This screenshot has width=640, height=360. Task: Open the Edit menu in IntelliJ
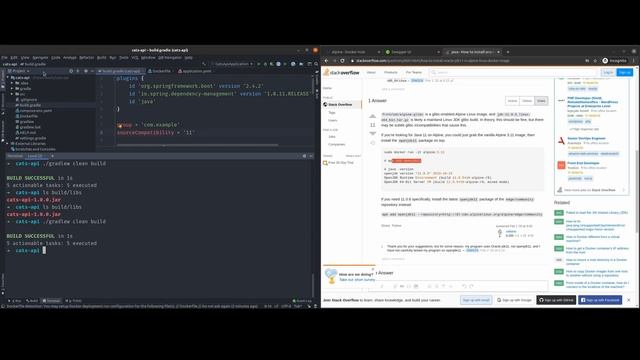point(14,58)
